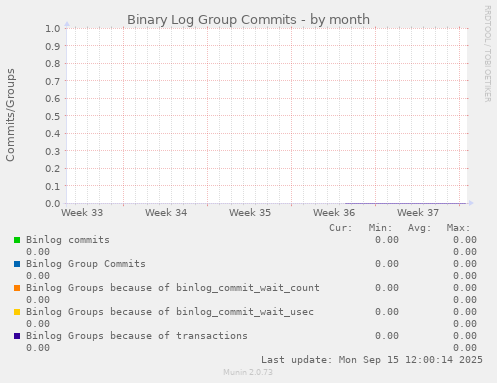Click the 0.4 y-axis tick label
The image size is (497, 383).
tap(53, 133)
